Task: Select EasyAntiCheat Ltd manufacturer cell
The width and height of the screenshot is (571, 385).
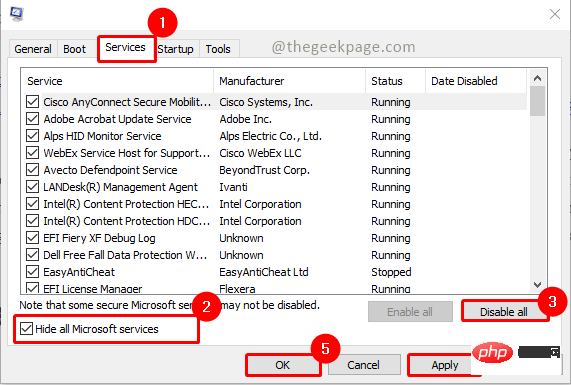Action: click(264, 272)
